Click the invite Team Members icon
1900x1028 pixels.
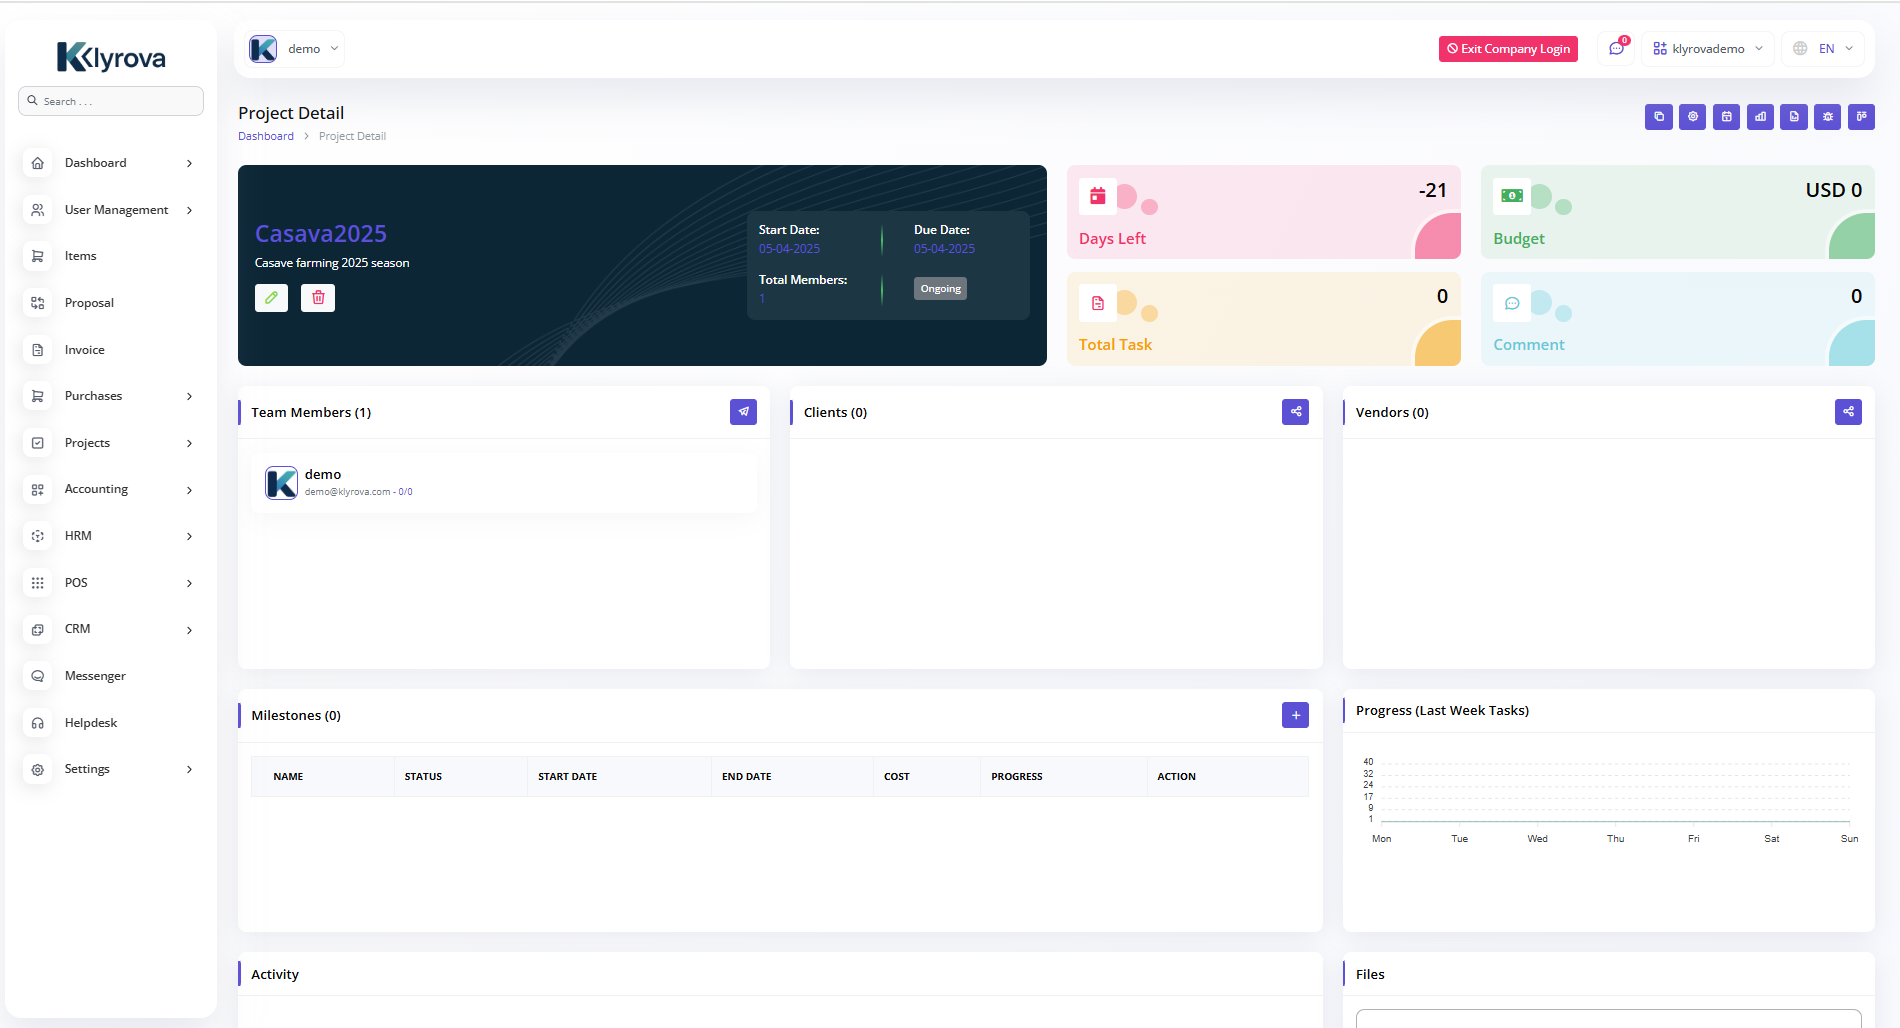[x=743, y=412]
